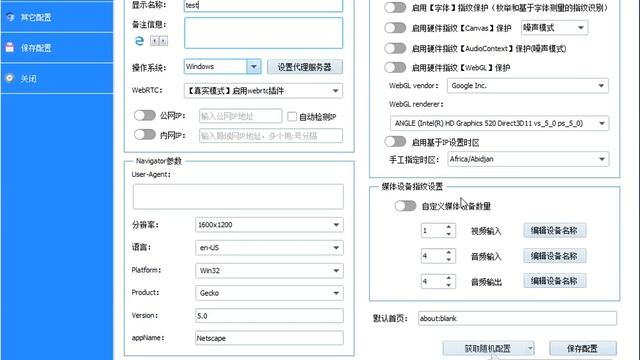The image size is (640, 360).
Task: Click the 保存配置 button at bottom right
Action: (x=582, y=348)
